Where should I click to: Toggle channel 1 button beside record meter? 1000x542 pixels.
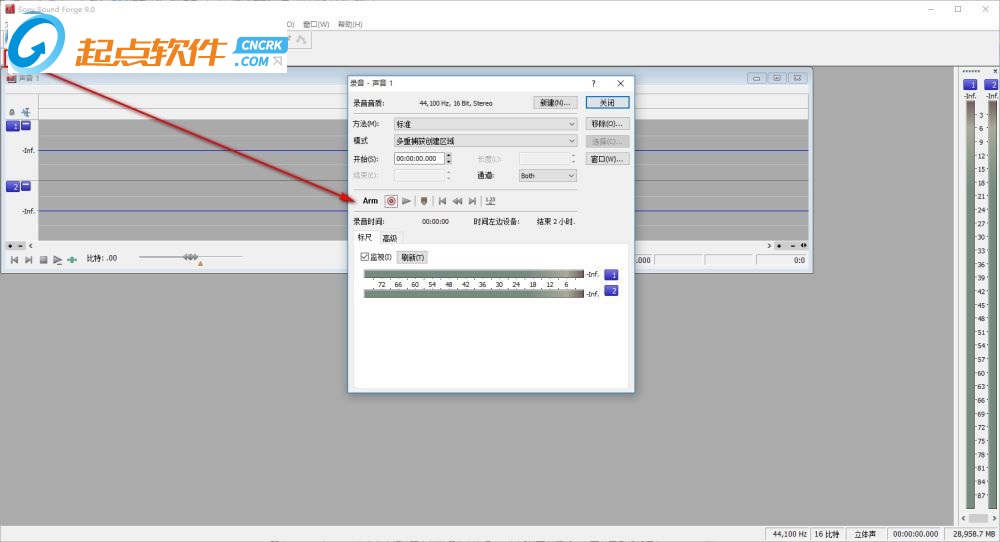coord(611,275)
